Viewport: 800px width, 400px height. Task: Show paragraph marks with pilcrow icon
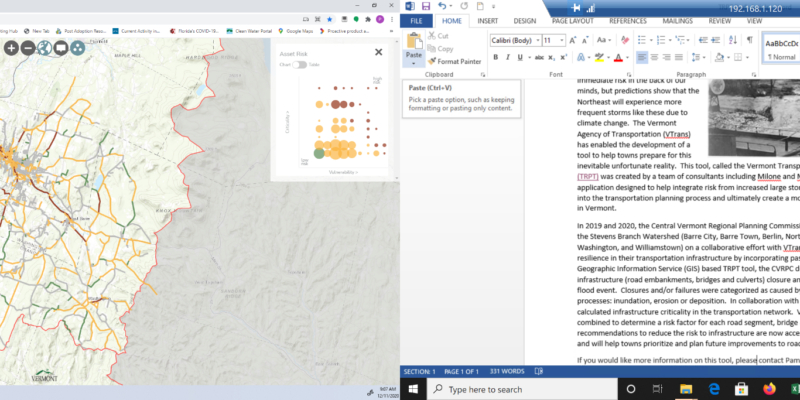tap(749, 40)
